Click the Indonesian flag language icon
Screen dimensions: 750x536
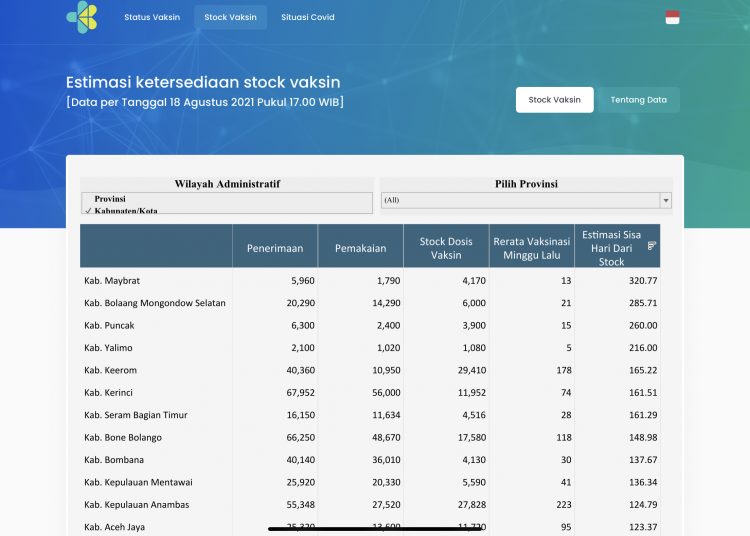tap(672, 17)
